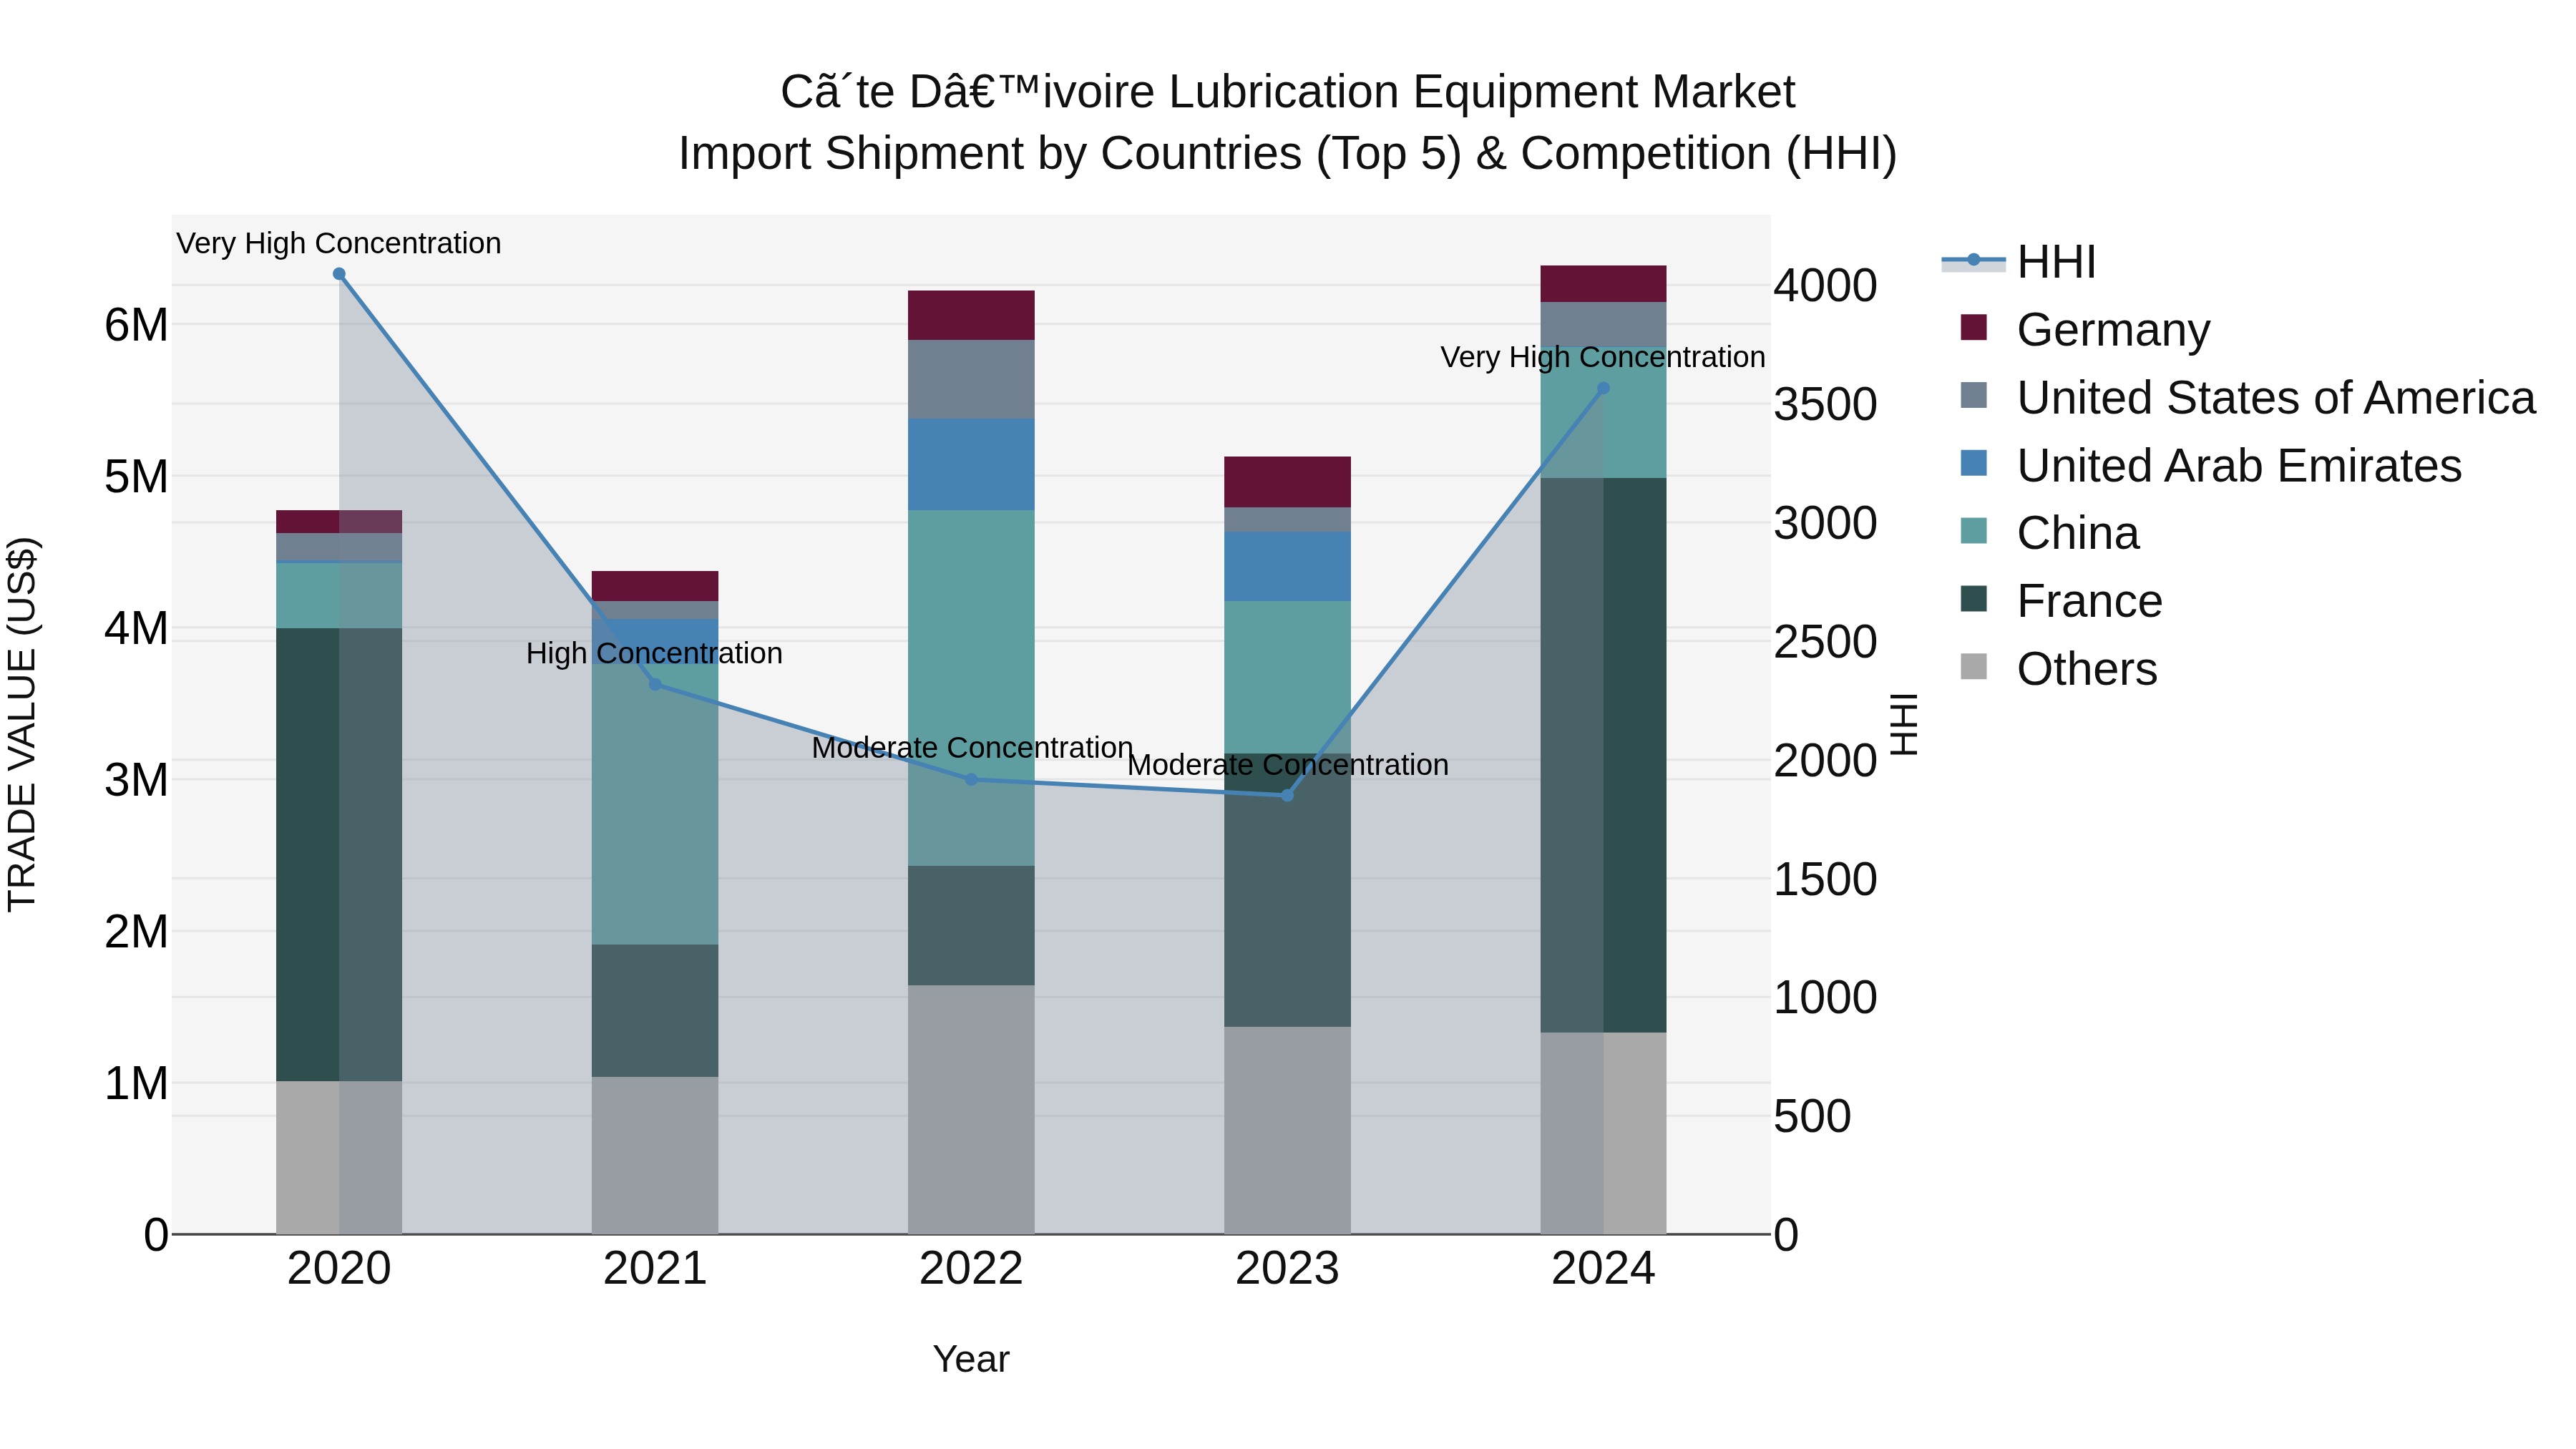Click the United Arab Emirates segment in 2022
Viewport: 2576px width, 1449px height.
[x=971, y=465]
